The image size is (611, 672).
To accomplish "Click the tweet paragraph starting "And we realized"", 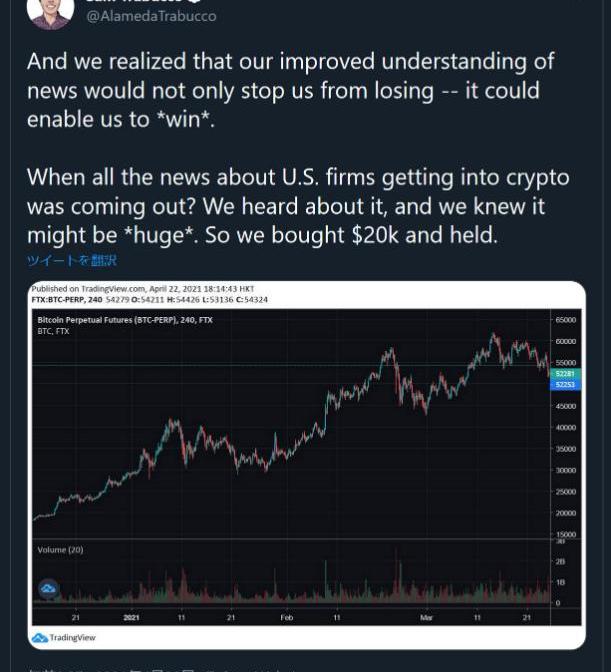I will (x=290, y=90).
